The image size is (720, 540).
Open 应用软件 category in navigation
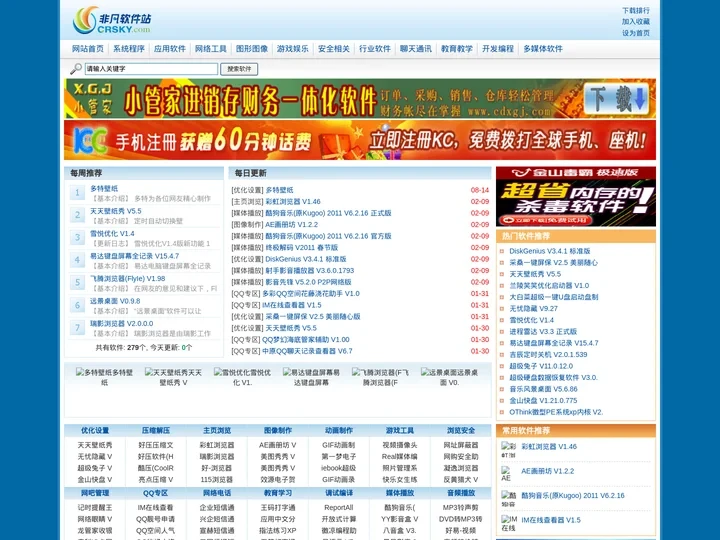point(169,49)
